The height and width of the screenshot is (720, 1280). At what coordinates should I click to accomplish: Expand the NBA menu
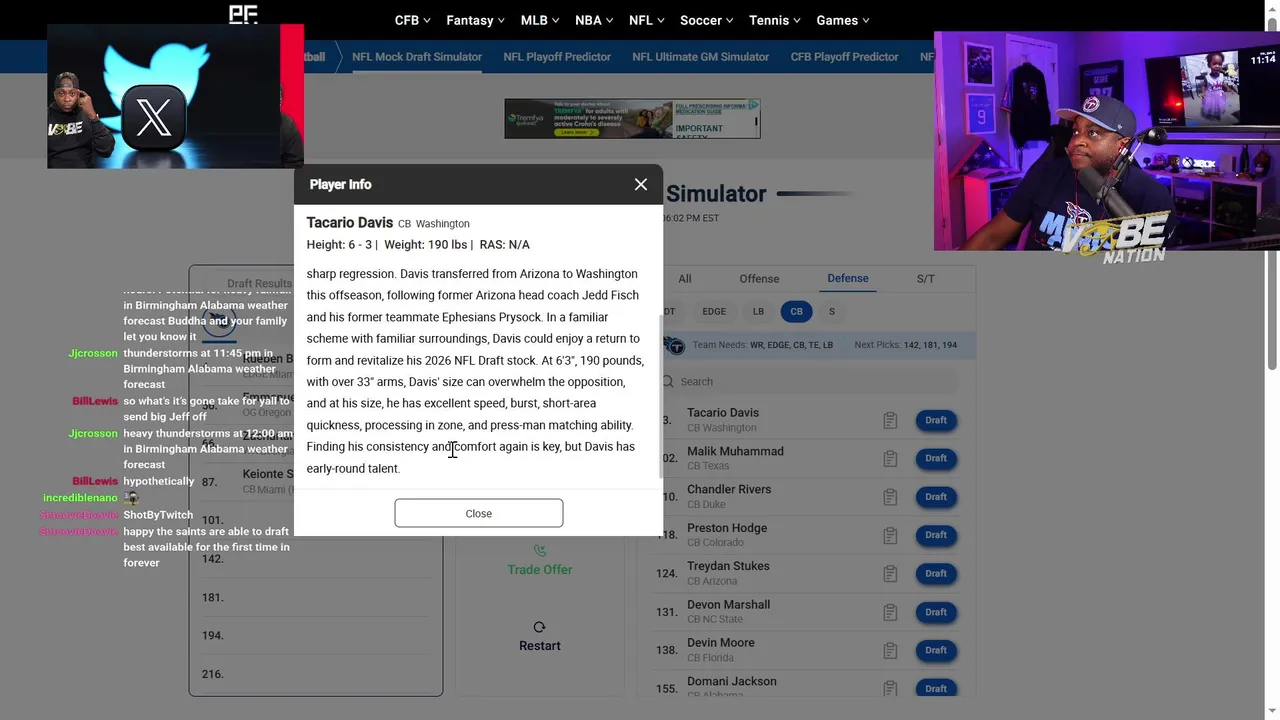click(x=594, y=20)
